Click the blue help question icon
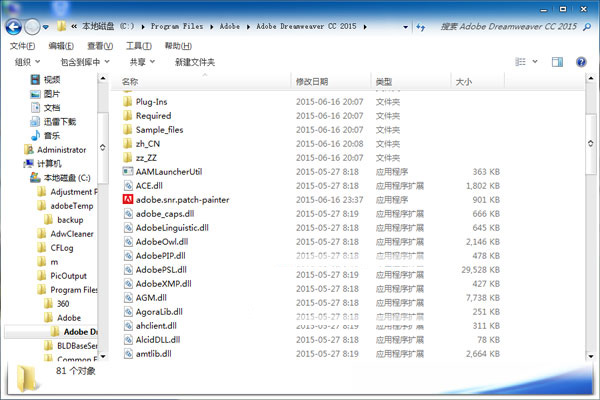This screenshot has width=600, height=400. coord(581,62)
